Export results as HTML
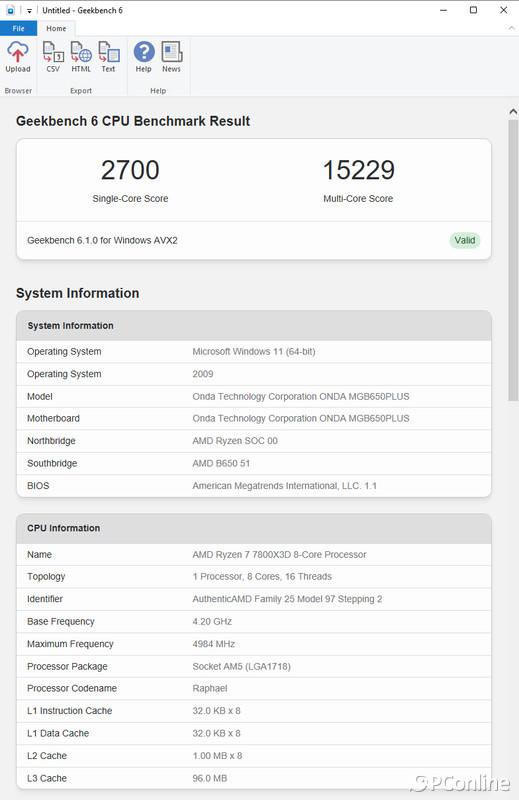This screenshot has width=519, height=800. coord(81,57)
